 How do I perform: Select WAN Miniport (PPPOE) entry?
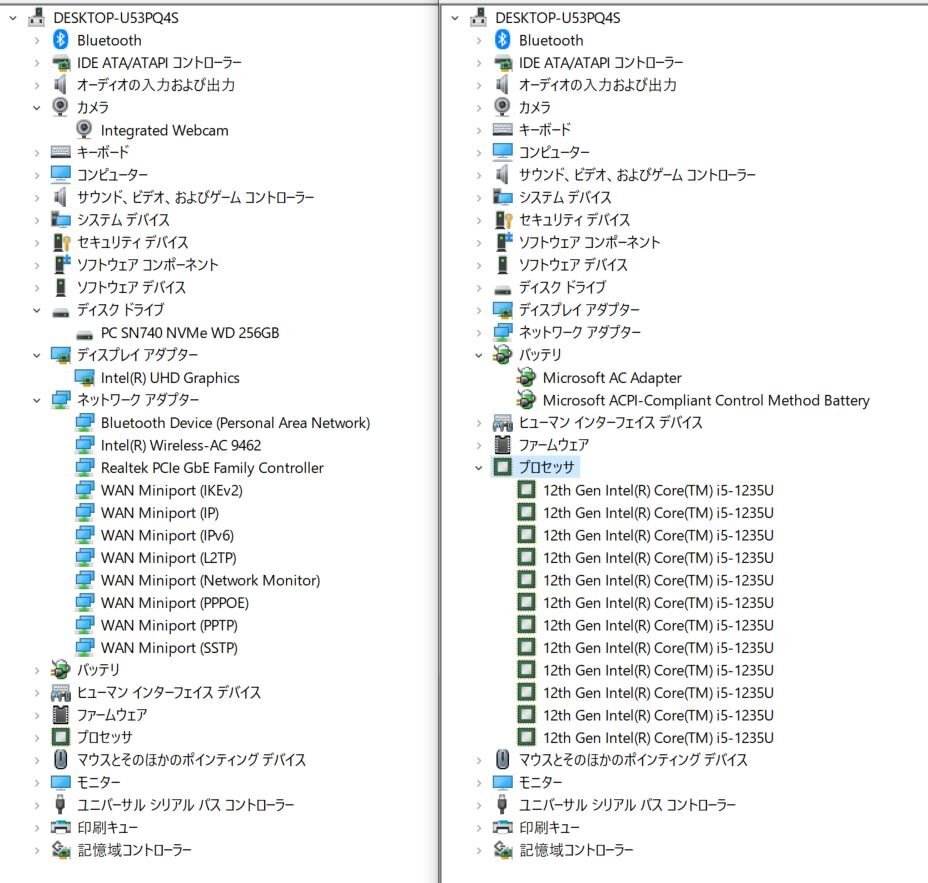click(x=175, y=602)
